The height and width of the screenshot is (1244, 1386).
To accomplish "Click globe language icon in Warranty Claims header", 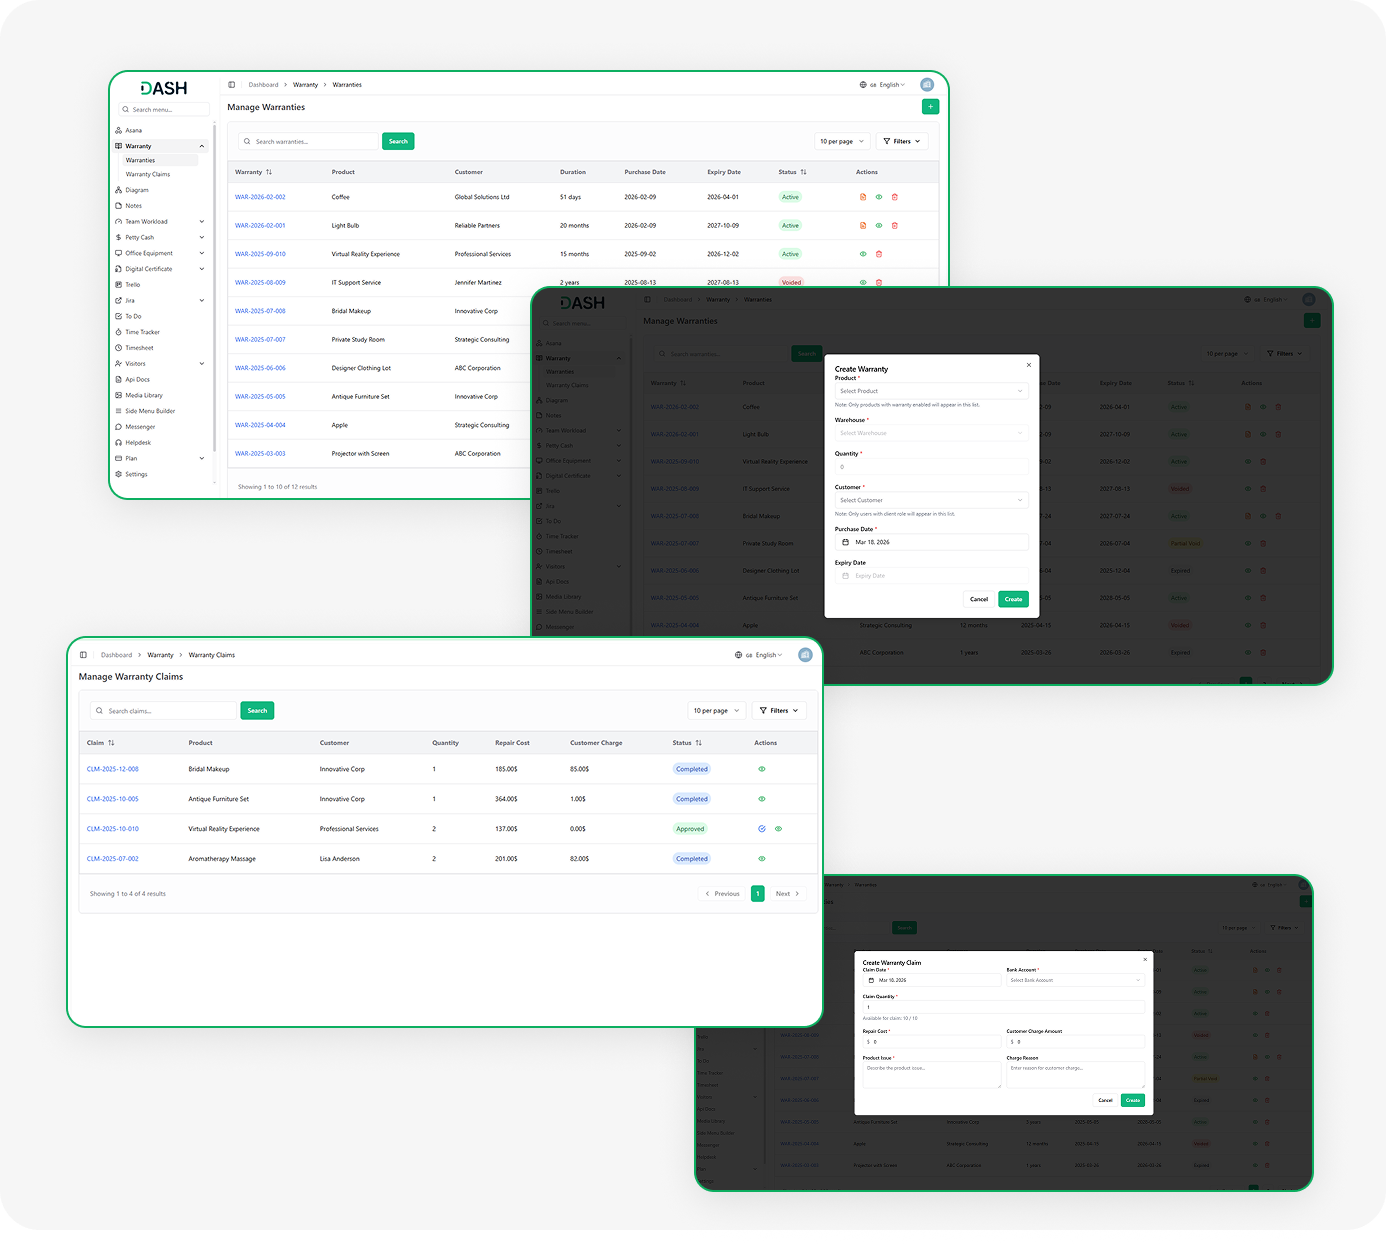I will tap(738, 655).
